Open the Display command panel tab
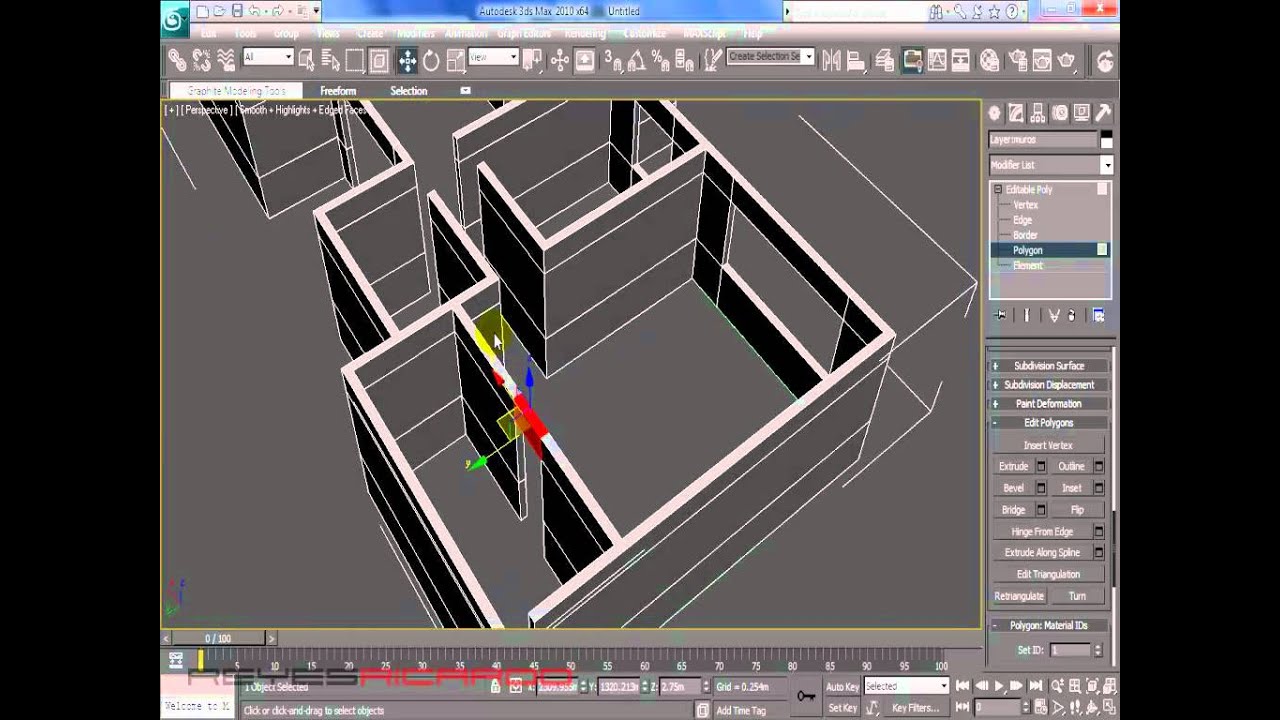The height and width of the screenshot is (720, 1280). pos(1082,113)
